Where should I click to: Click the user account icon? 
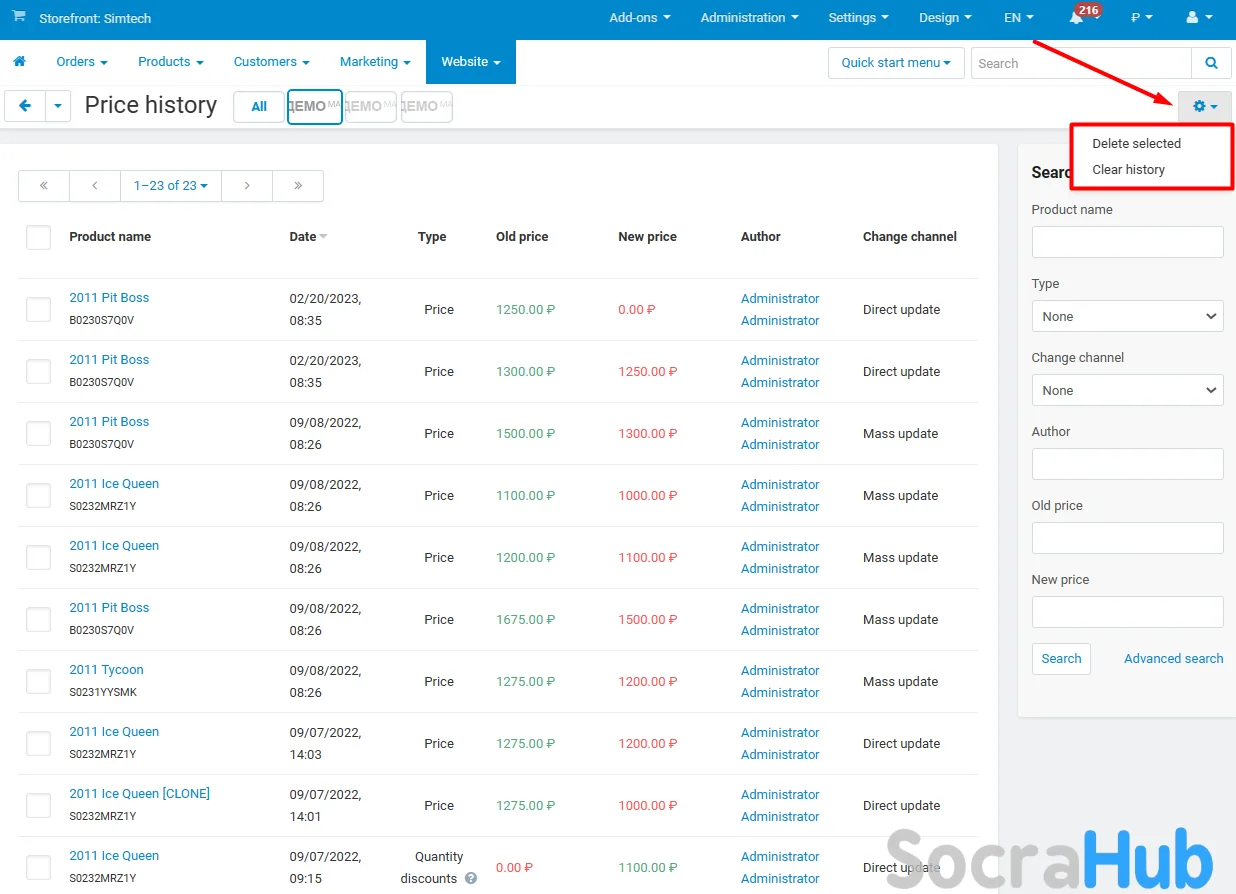[x=1200, y=18]
